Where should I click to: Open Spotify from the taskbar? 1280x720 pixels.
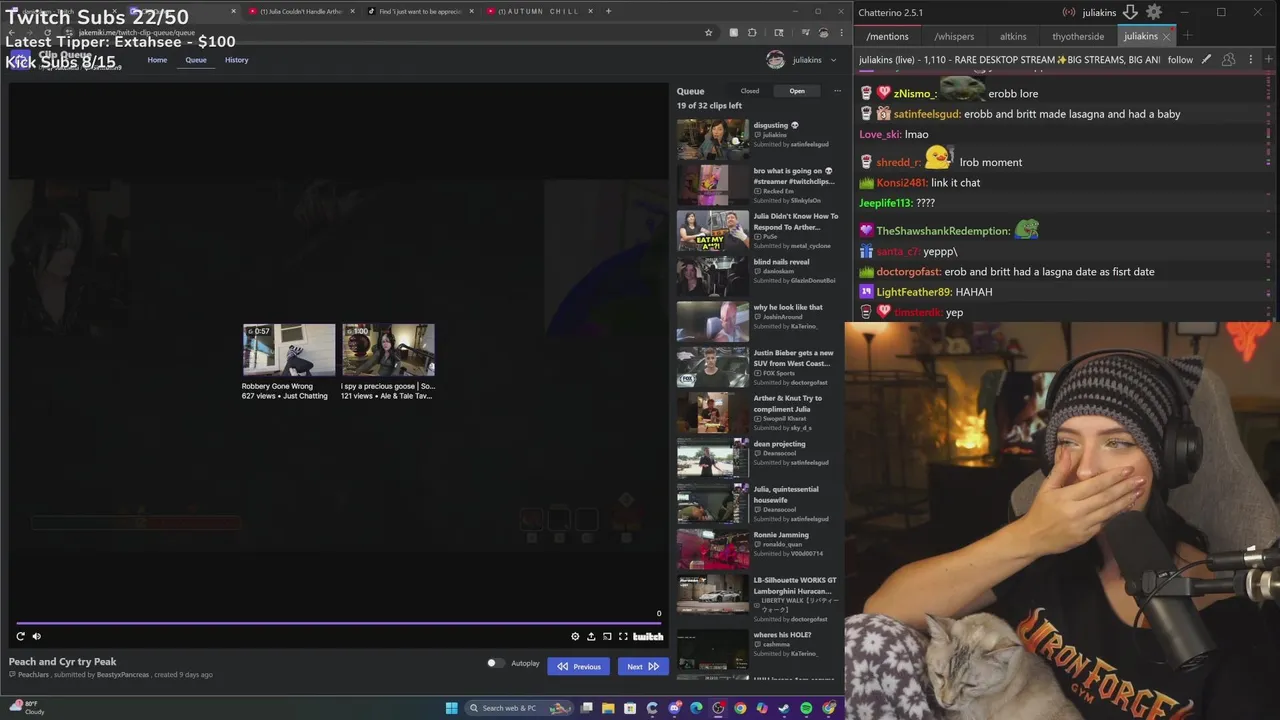point(806,708)
